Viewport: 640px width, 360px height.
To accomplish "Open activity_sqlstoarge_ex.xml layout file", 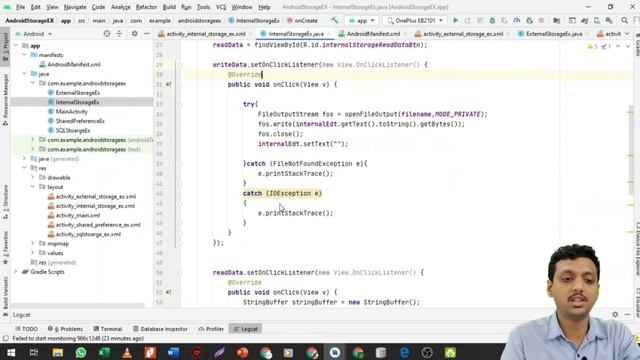I will tap(88, 234).
